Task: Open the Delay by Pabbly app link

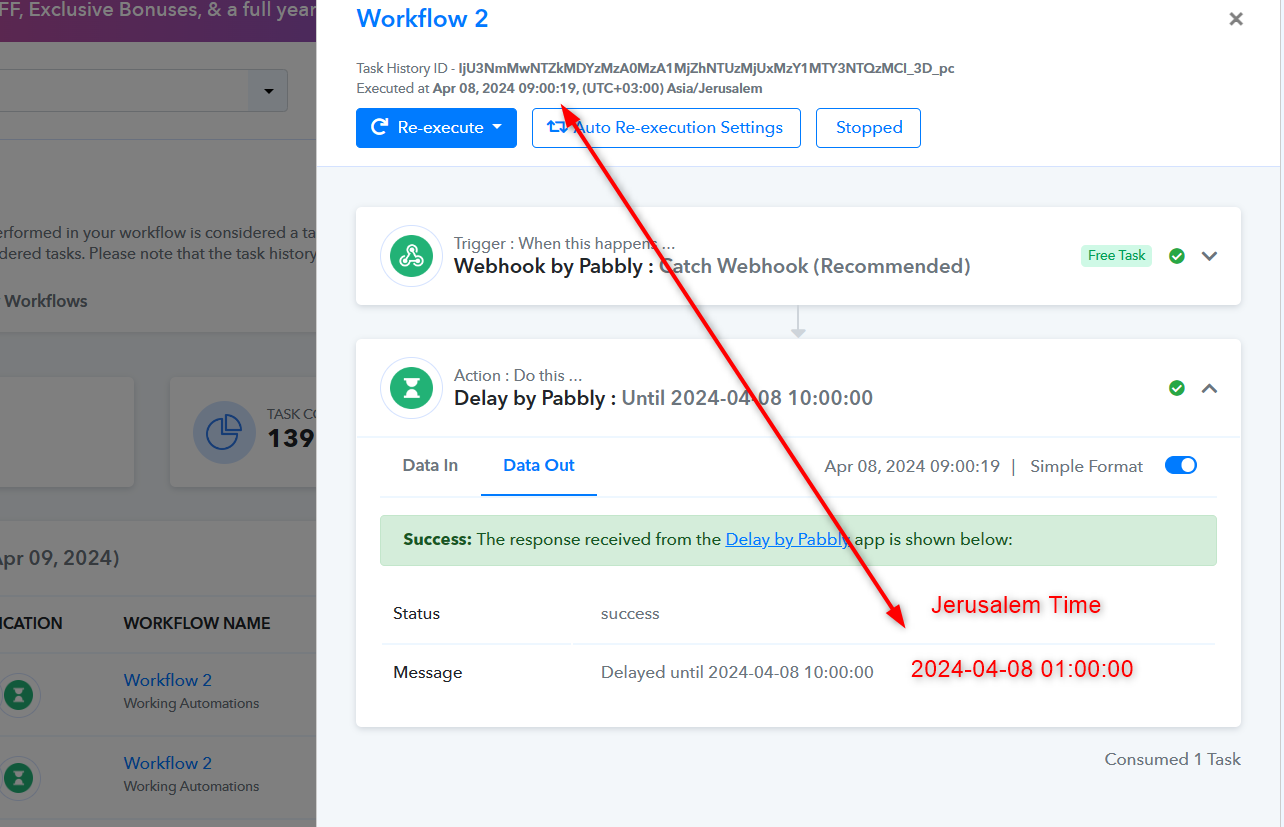Action: (788, 539)
